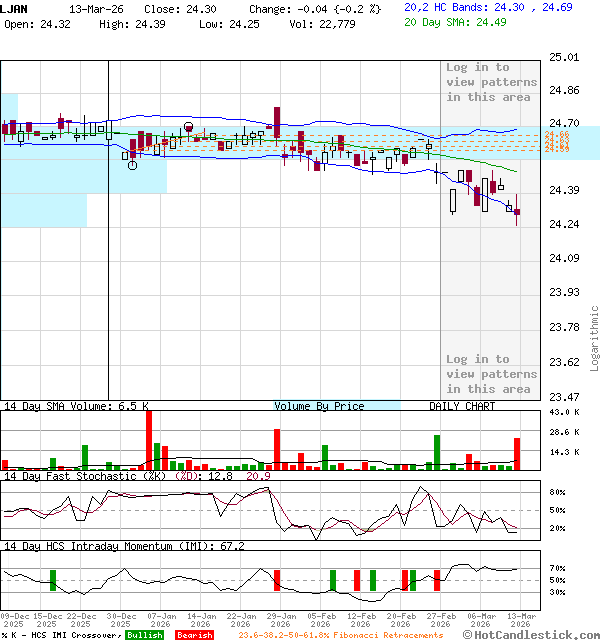Click the green Bullish legend badge
600x640 pixels.
(x=145, y=635)
